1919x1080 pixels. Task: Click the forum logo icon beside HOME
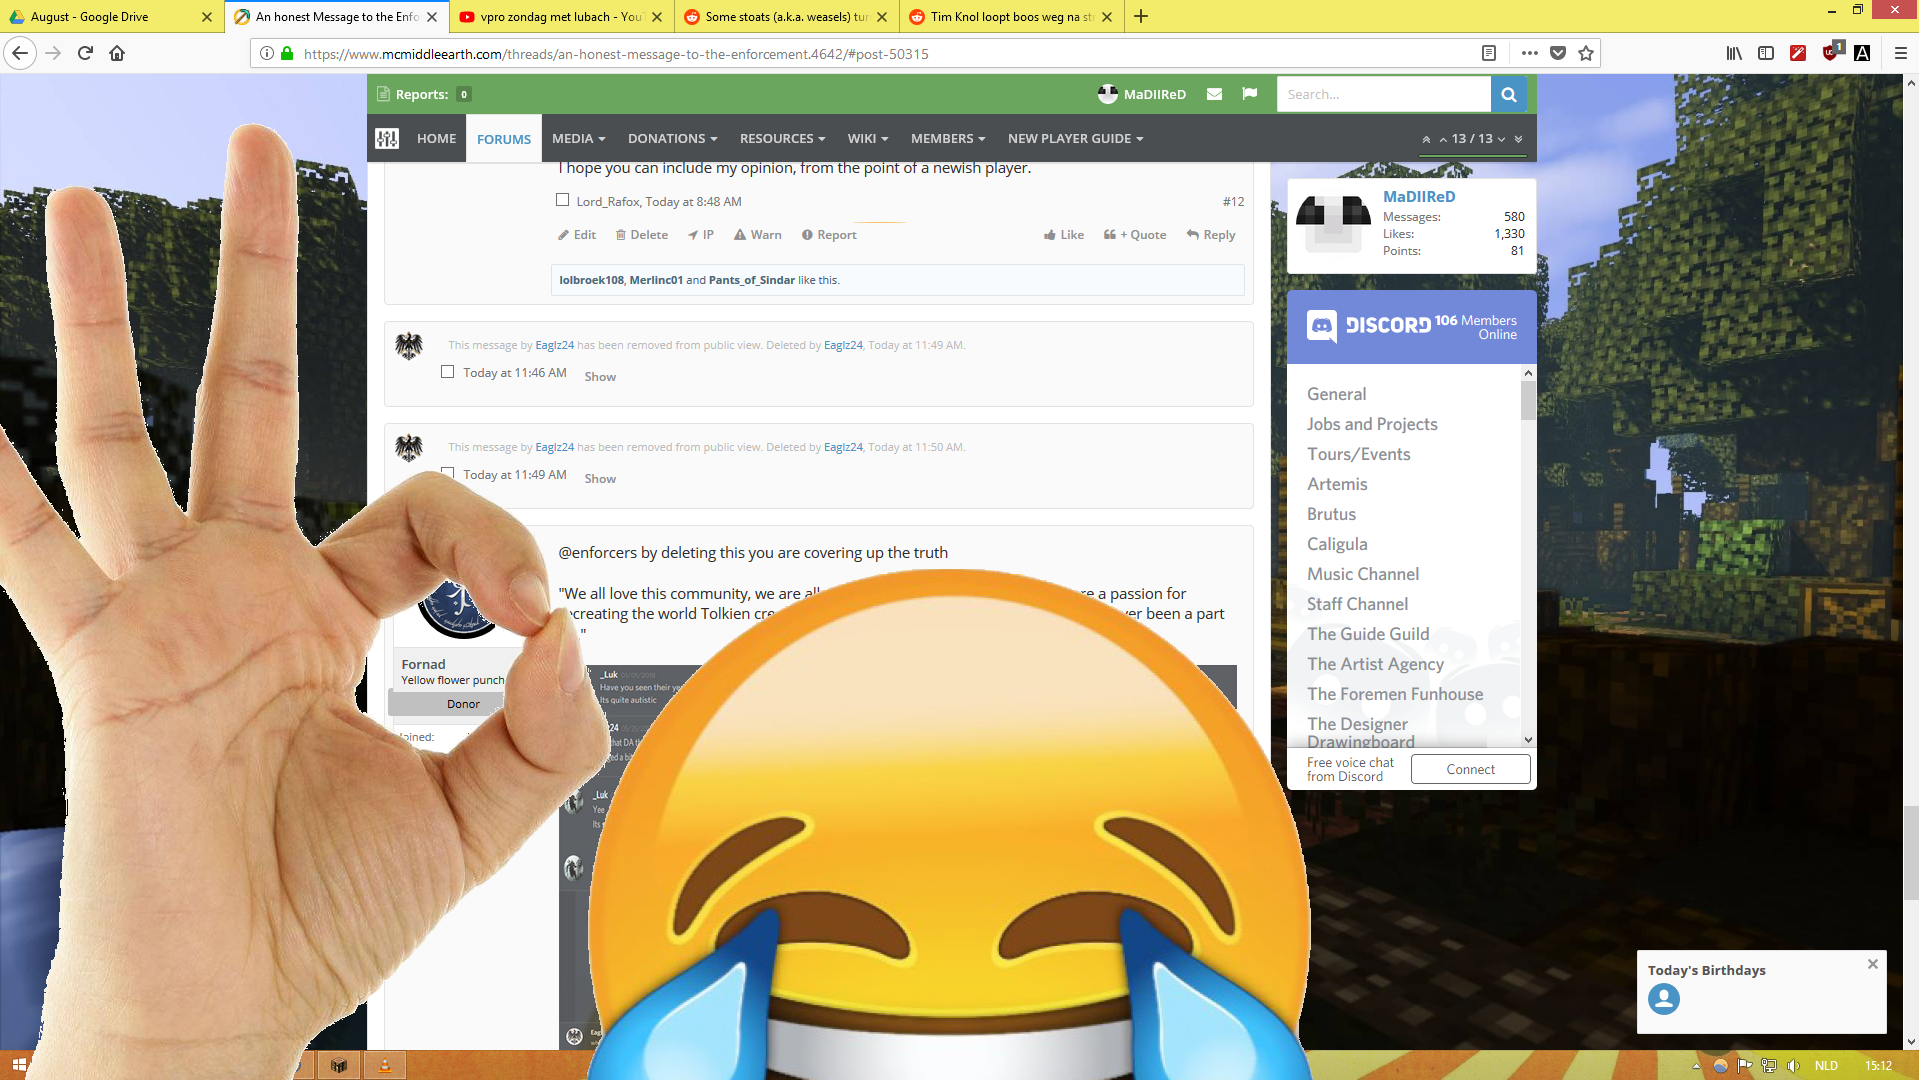[387, 139]
